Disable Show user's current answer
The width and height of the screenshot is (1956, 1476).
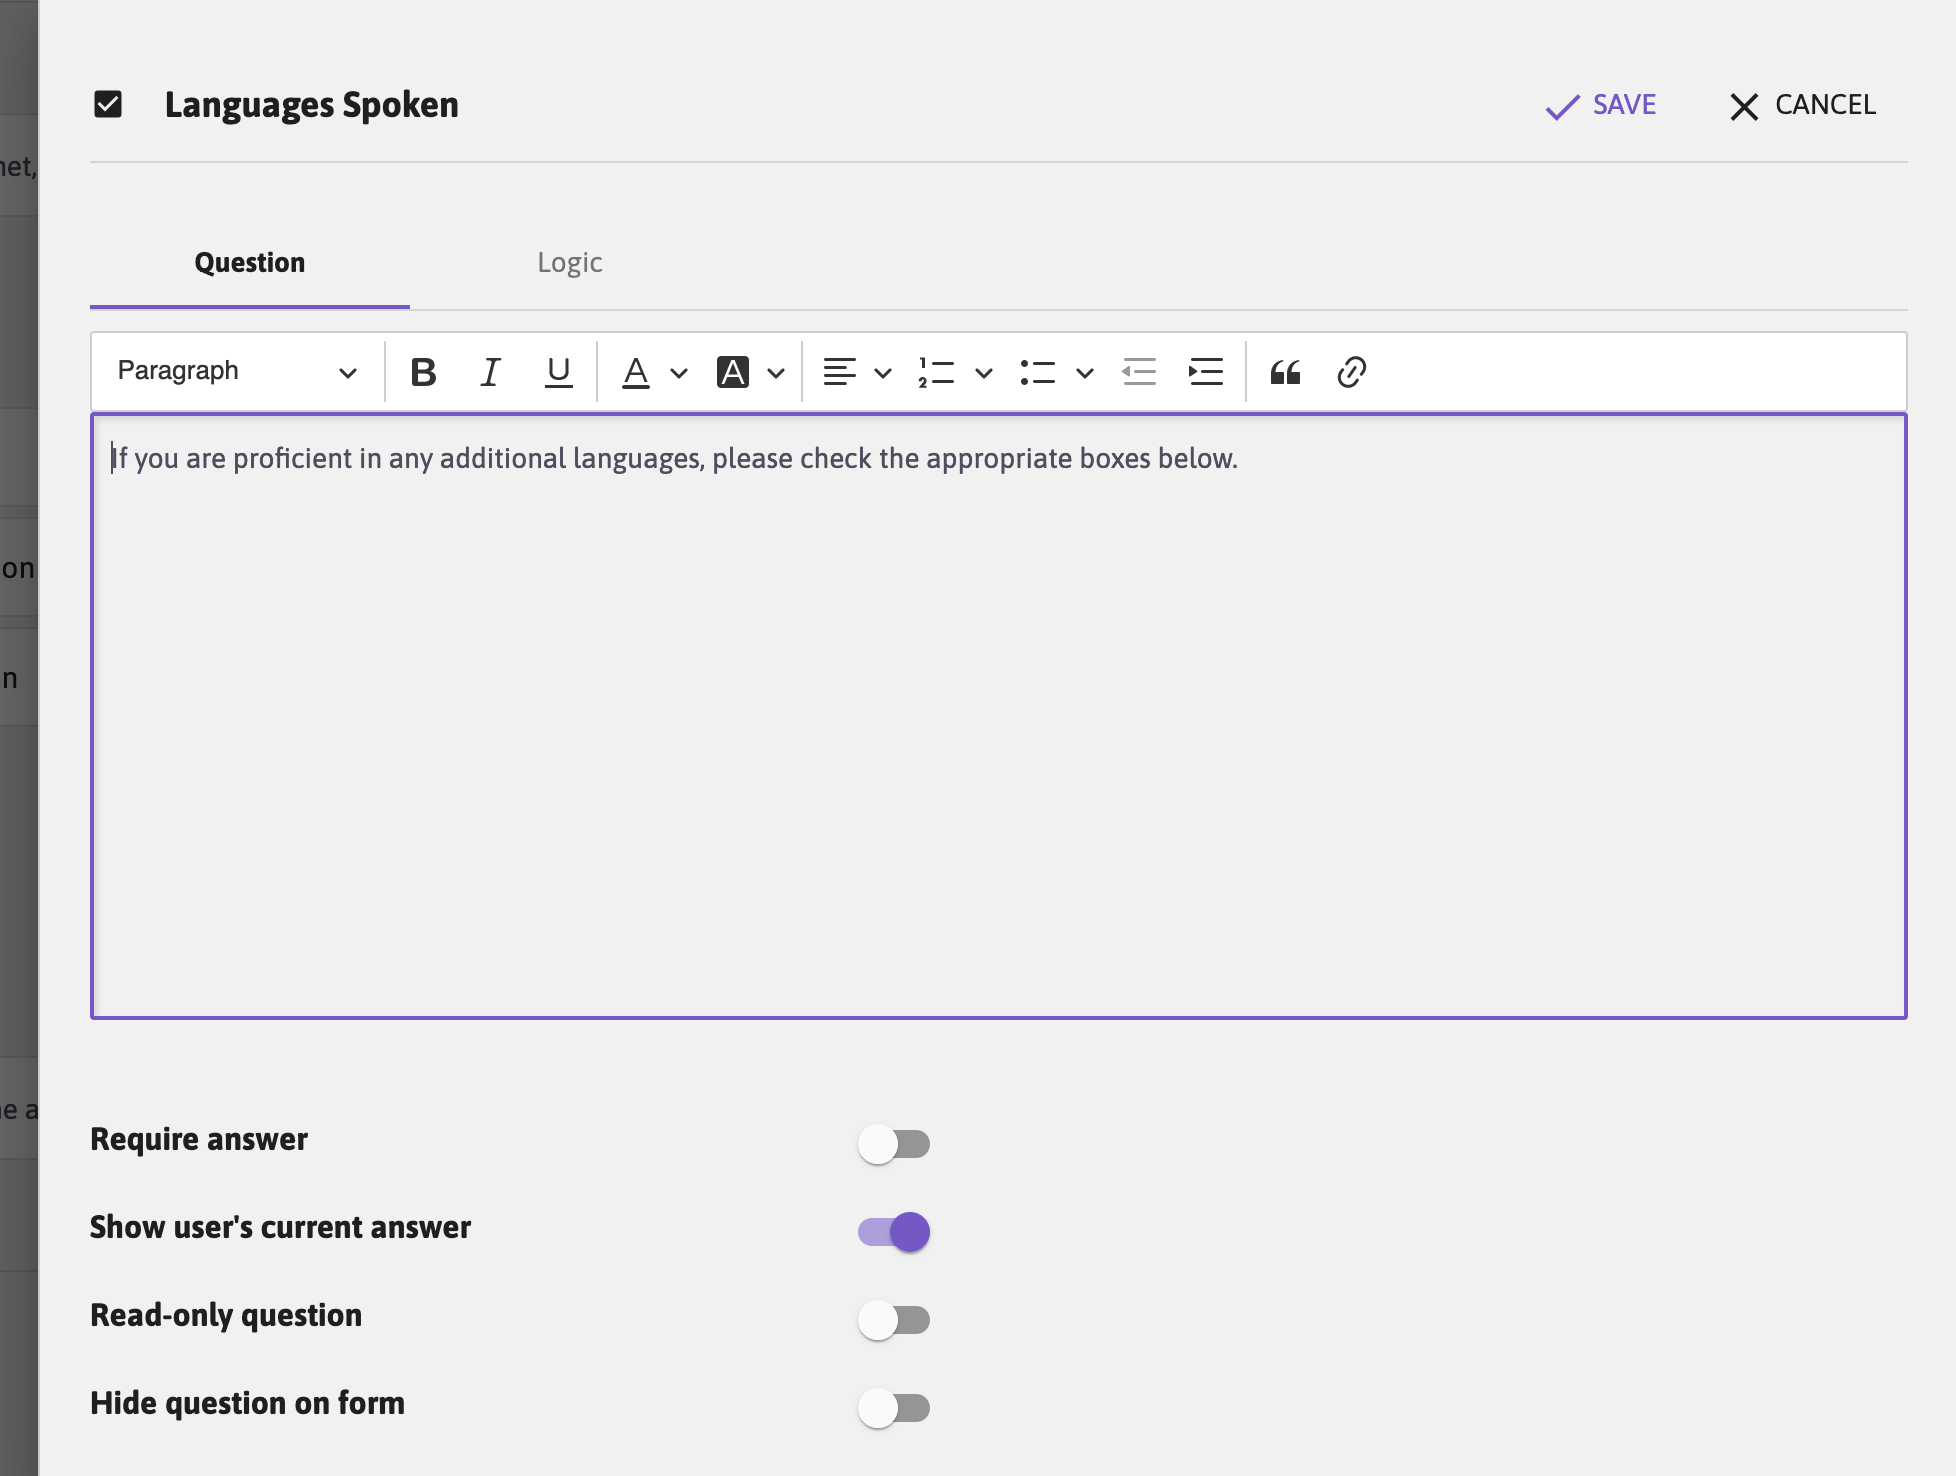click(893, 1232)
